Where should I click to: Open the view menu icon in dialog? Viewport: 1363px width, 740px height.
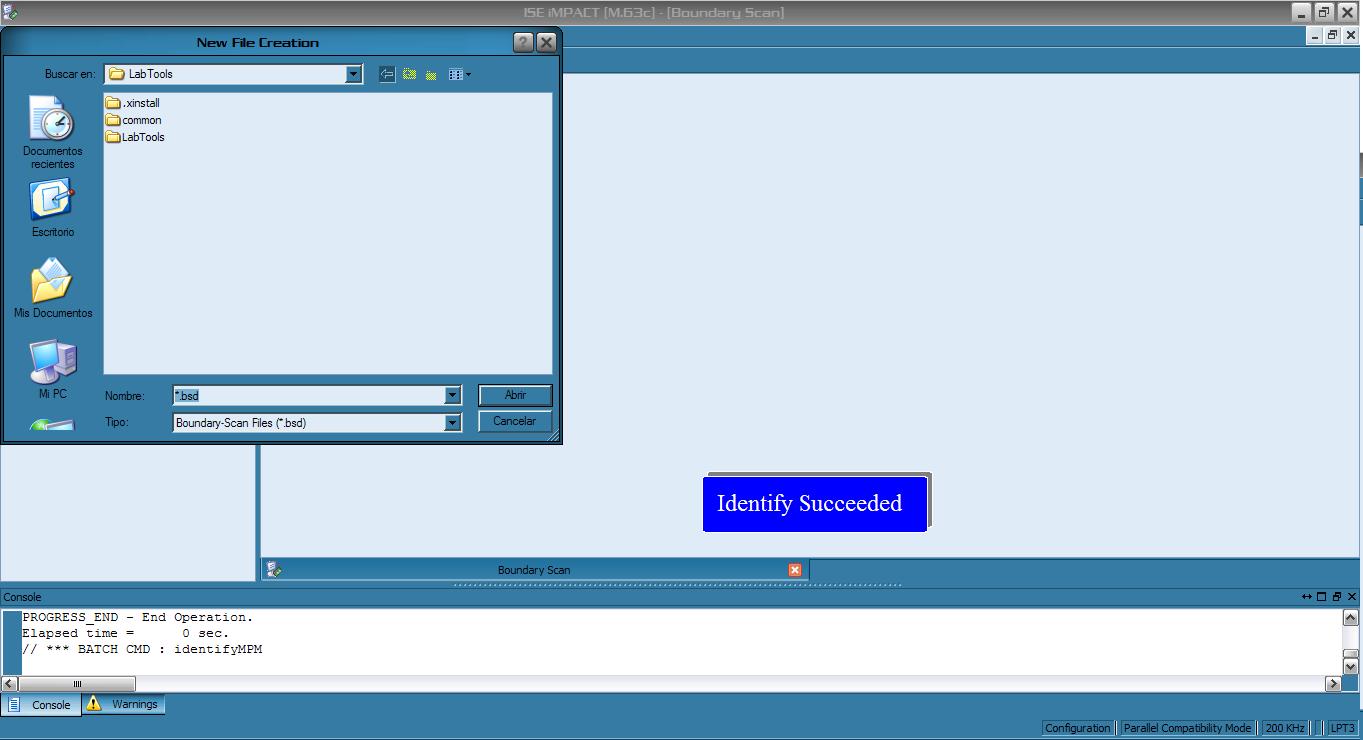pyautogui.click(x=459, y=74)
